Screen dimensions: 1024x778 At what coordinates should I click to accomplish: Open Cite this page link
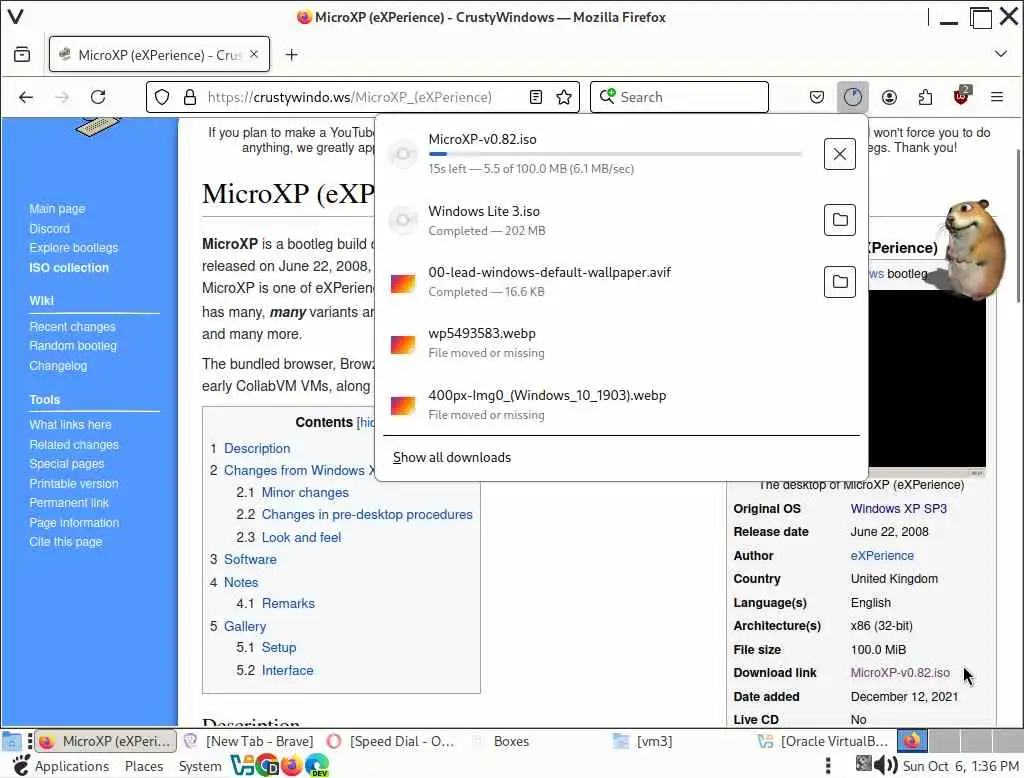click(66, 542)
